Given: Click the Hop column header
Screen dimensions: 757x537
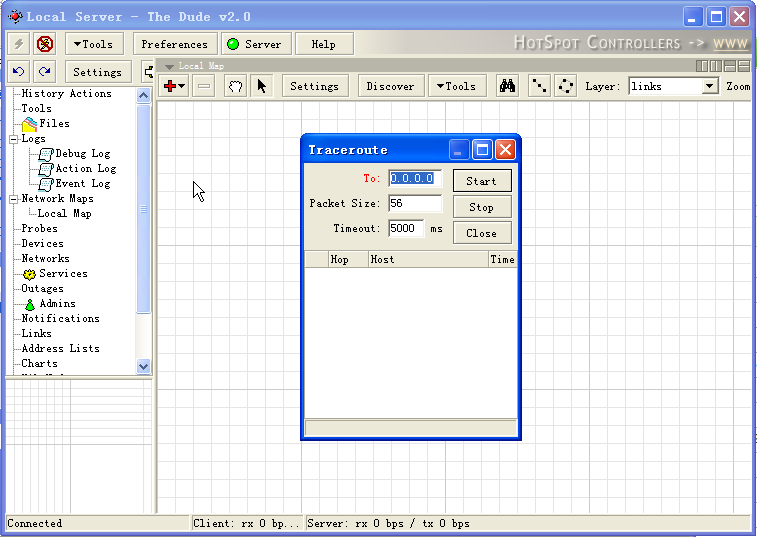Looking at the screenshot, I should coord(348,259).
